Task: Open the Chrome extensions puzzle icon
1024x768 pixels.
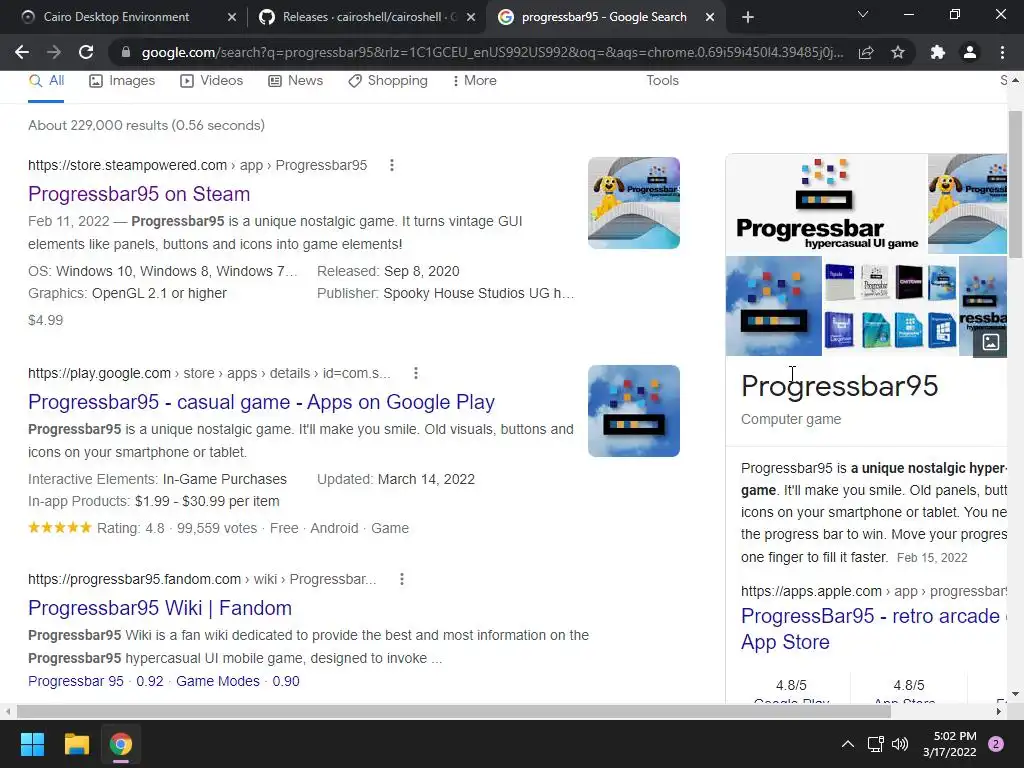Action: (938, 52)
